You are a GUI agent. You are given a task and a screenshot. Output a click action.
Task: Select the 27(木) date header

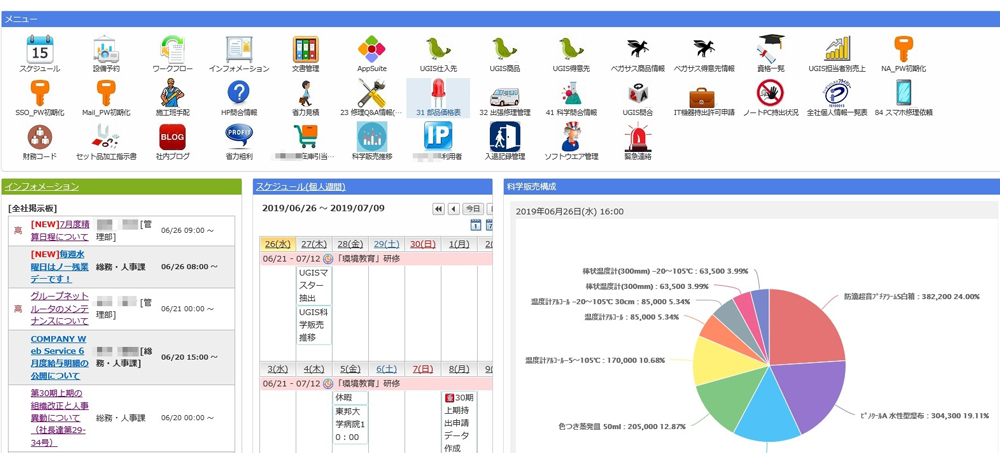click(314, 244)
